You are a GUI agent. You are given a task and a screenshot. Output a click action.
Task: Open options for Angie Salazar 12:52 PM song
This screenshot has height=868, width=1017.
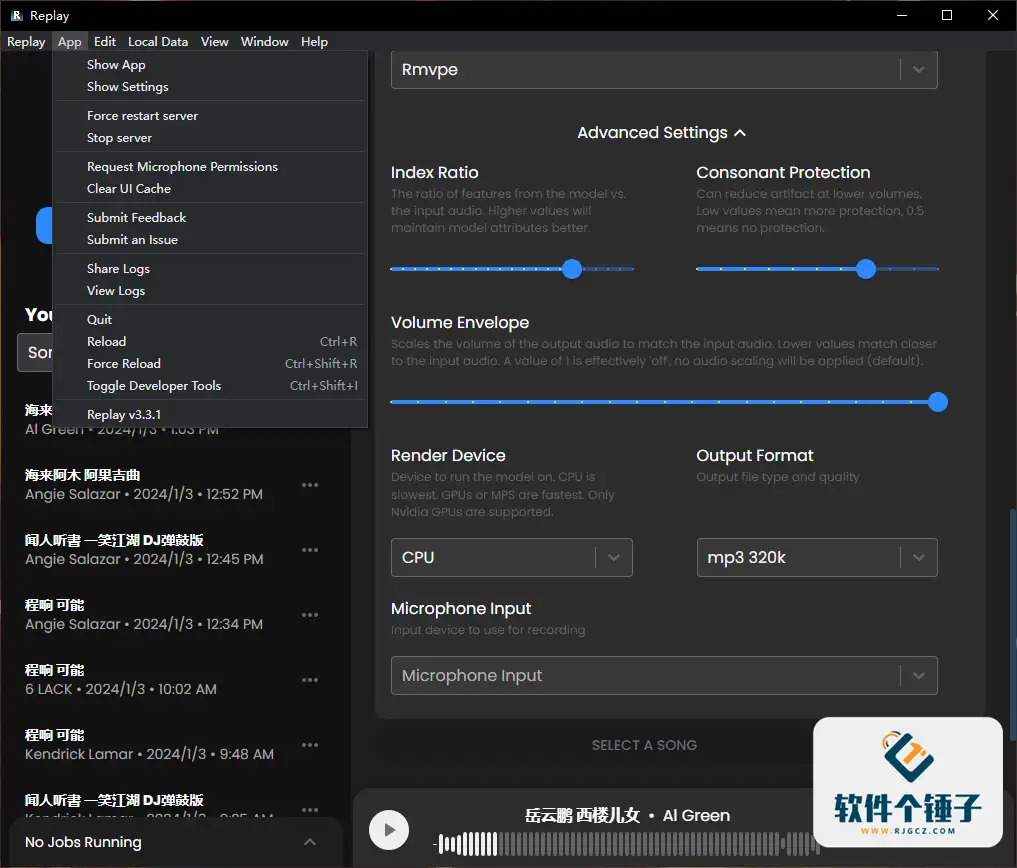point(310,485)
